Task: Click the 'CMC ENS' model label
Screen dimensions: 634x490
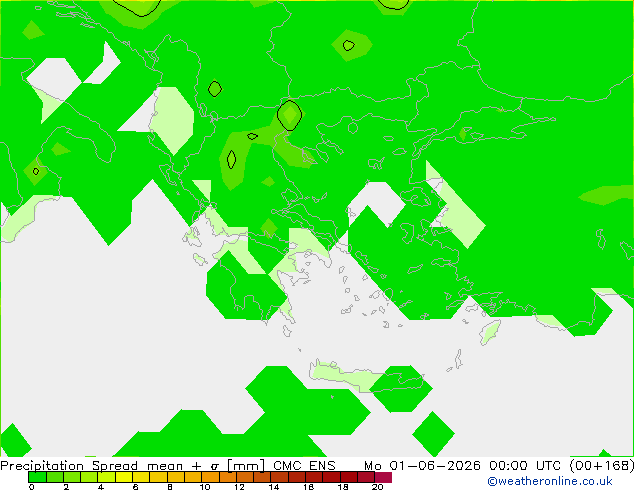Action: coord(304,466)
